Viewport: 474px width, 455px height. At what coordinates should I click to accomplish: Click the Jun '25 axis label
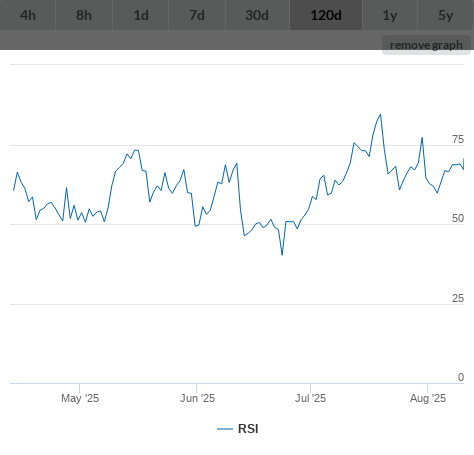click(x=197, y=398)
